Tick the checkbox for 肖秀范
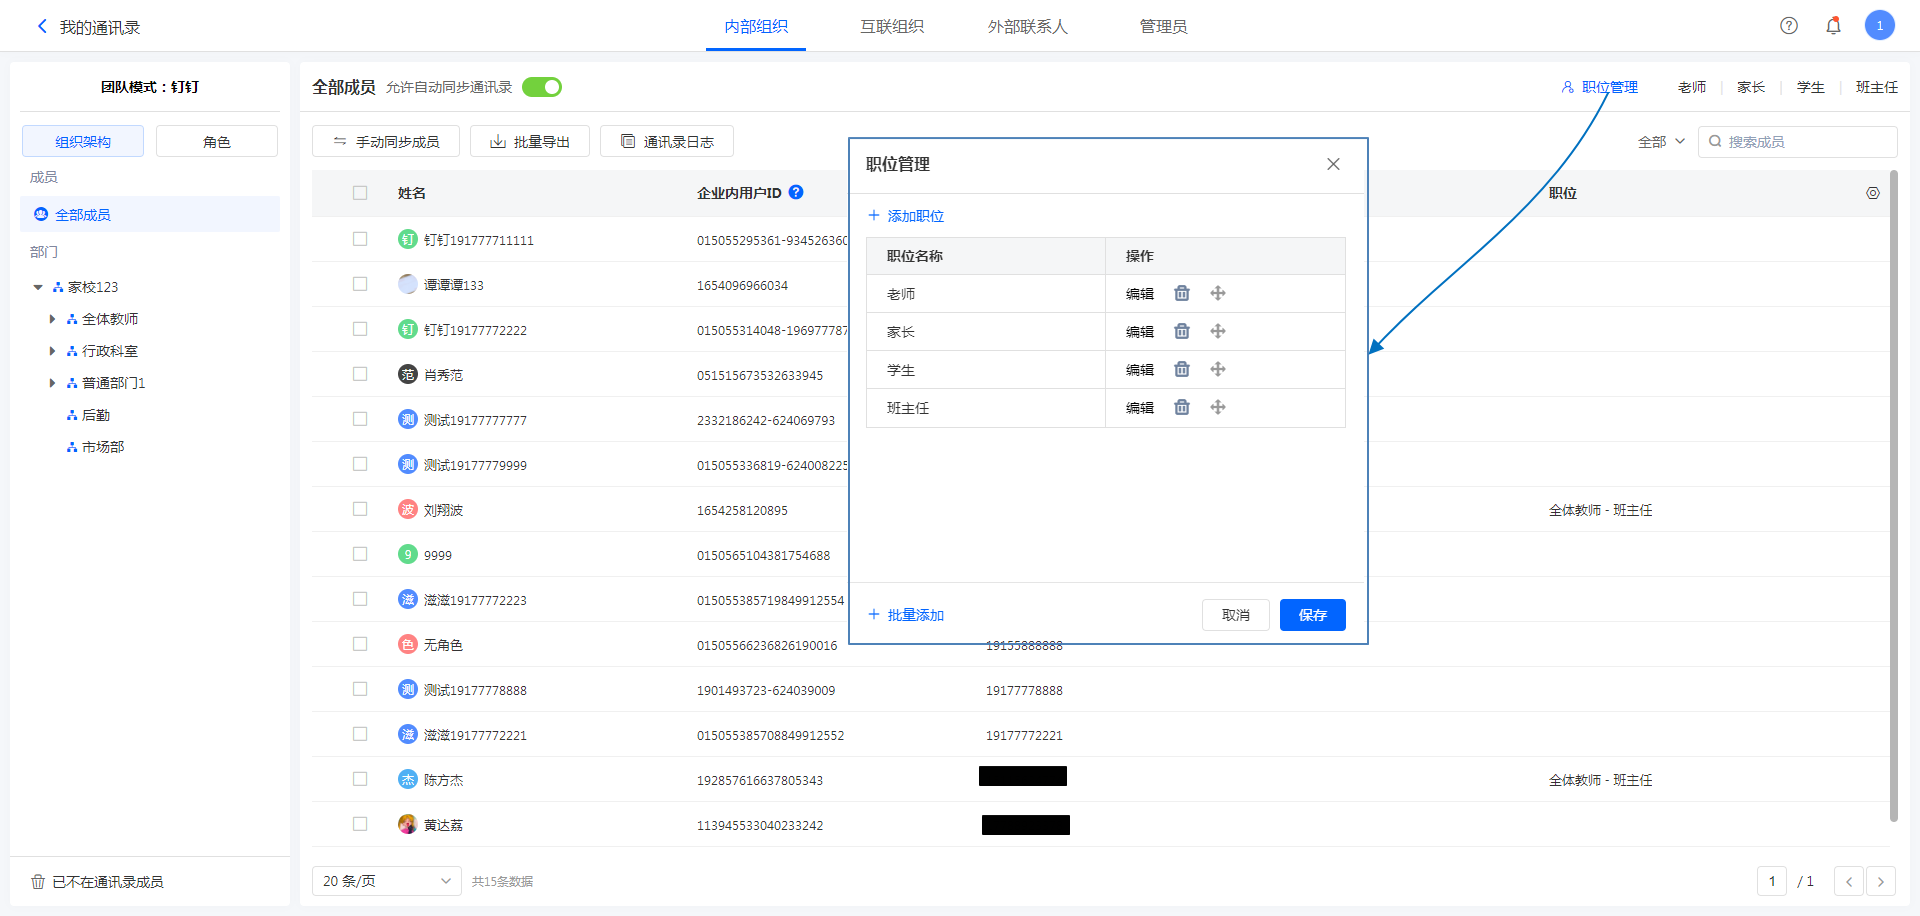The height and width of the screenshot is (916, 1920). [x=360, y=374]
